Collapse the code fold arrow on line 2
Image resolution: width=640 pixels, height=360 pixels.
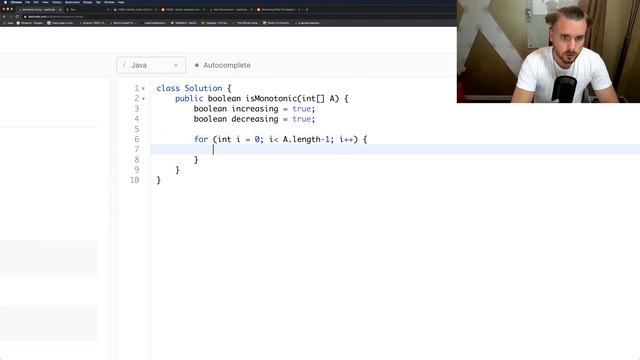pos(143,99)
